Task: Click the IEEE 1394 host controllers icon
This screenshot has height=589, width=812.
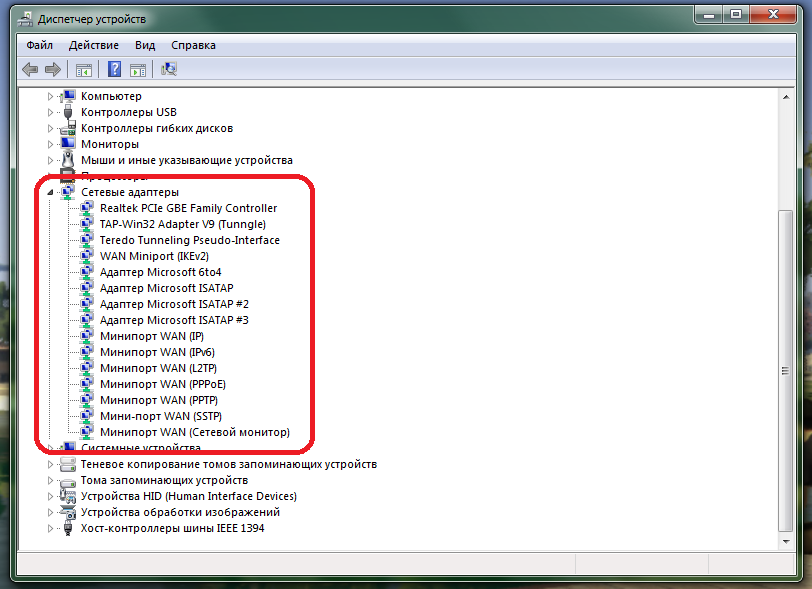Action: pyautogui.click(x=68, y=528)
